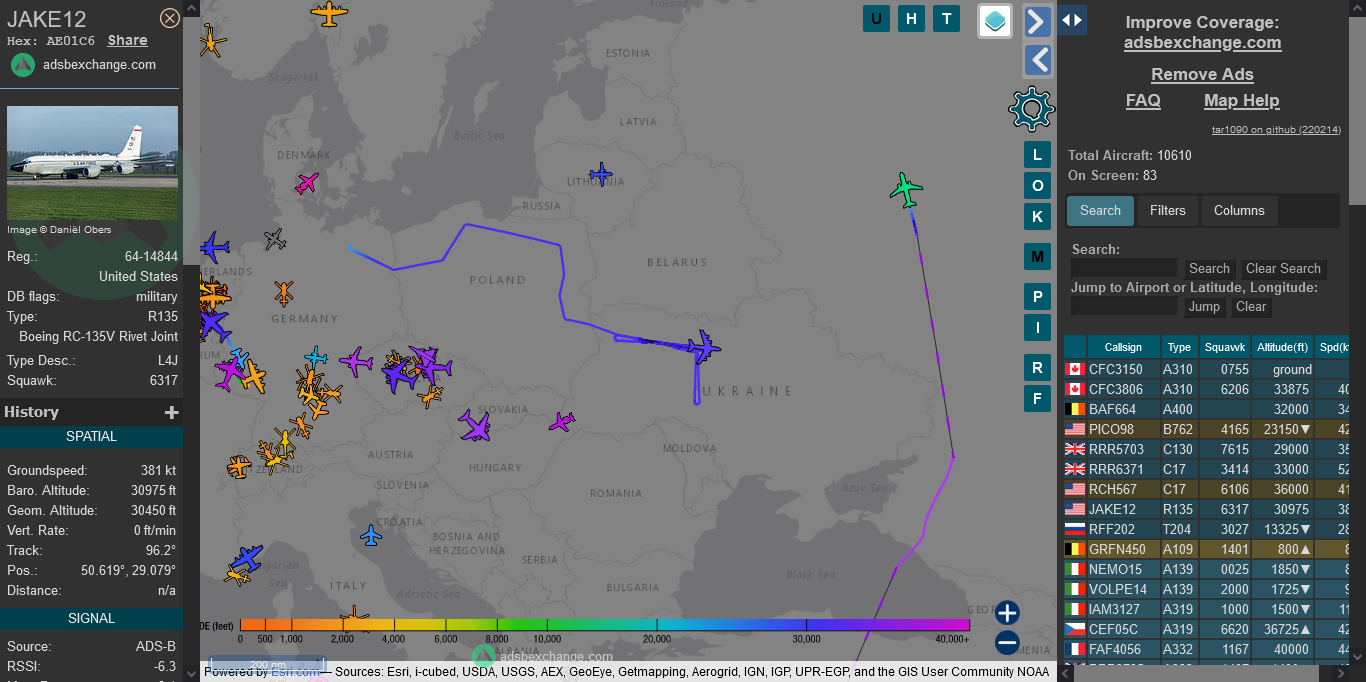This screenshot has width=1366, height=682.
Task: Click the double-arrow sidebar toggle button
Action: coord(1072,20)
